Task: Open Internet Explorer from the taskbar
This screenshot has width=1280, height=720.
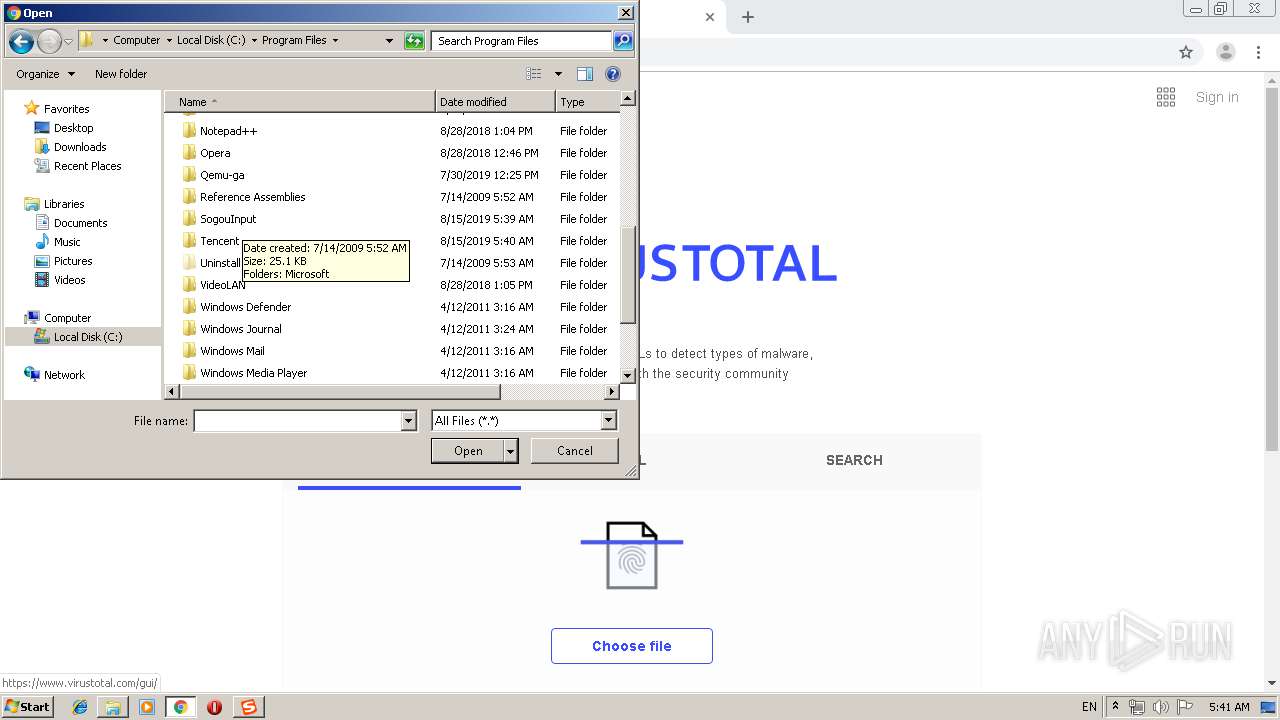Action: pyautogui.click(x=80, y=707)
